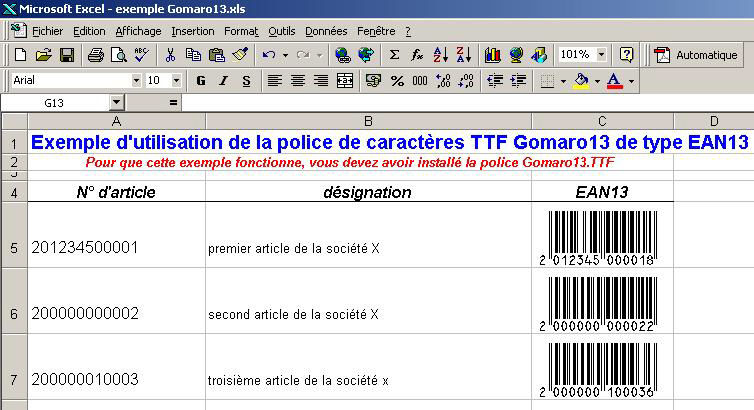
Task: Open the borders style dropdown arrow
Action: (x=563, y=81)
